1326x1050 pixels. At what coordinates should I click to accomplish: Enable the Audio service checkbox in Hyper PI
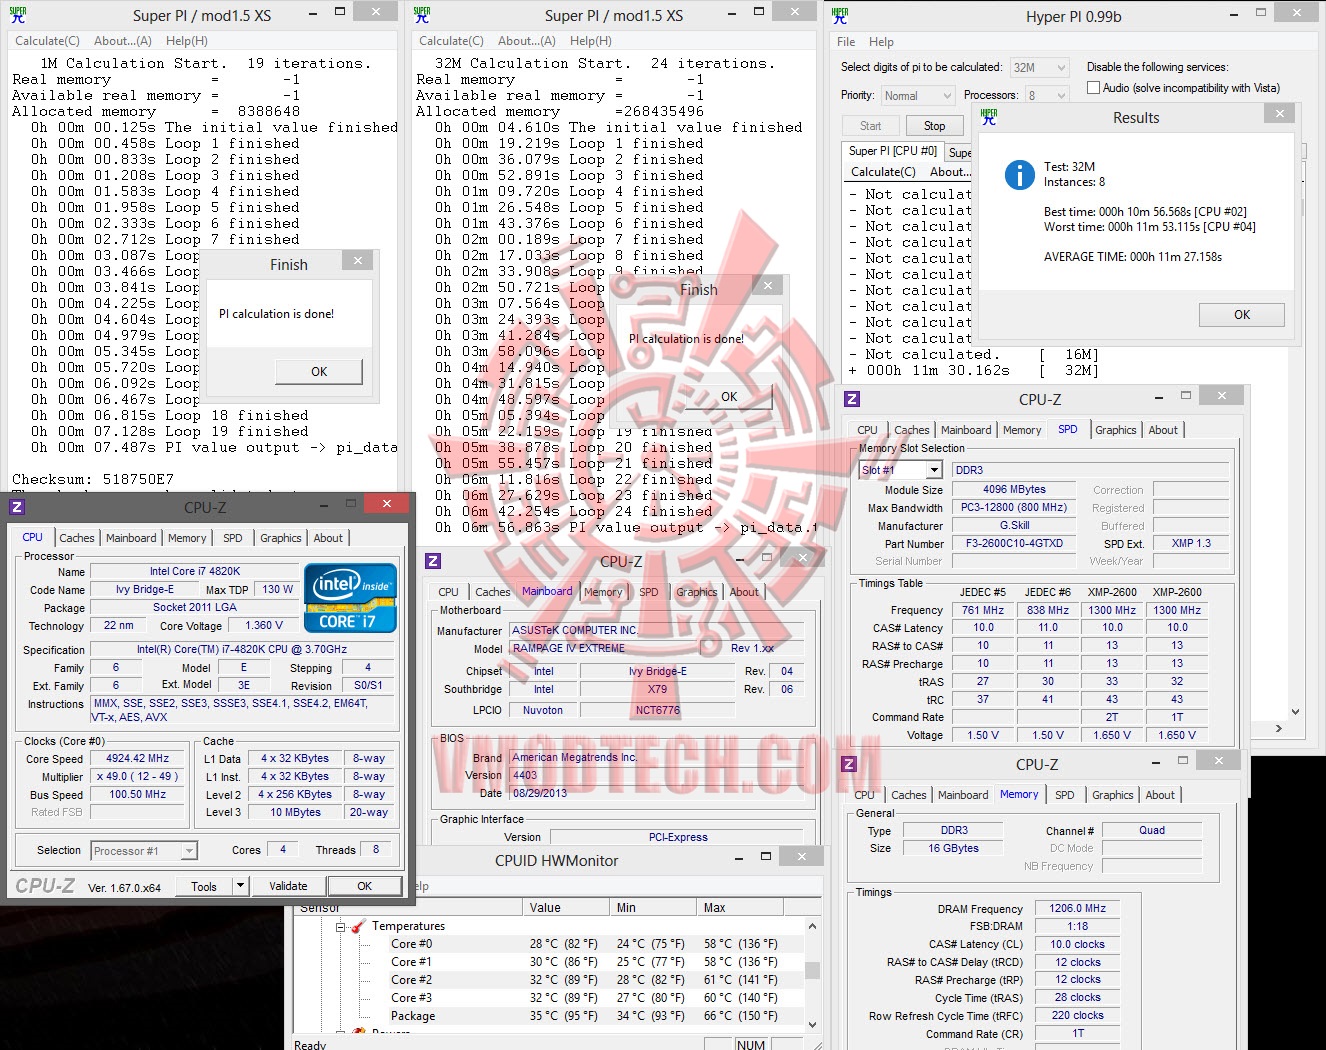point(1093,88)
